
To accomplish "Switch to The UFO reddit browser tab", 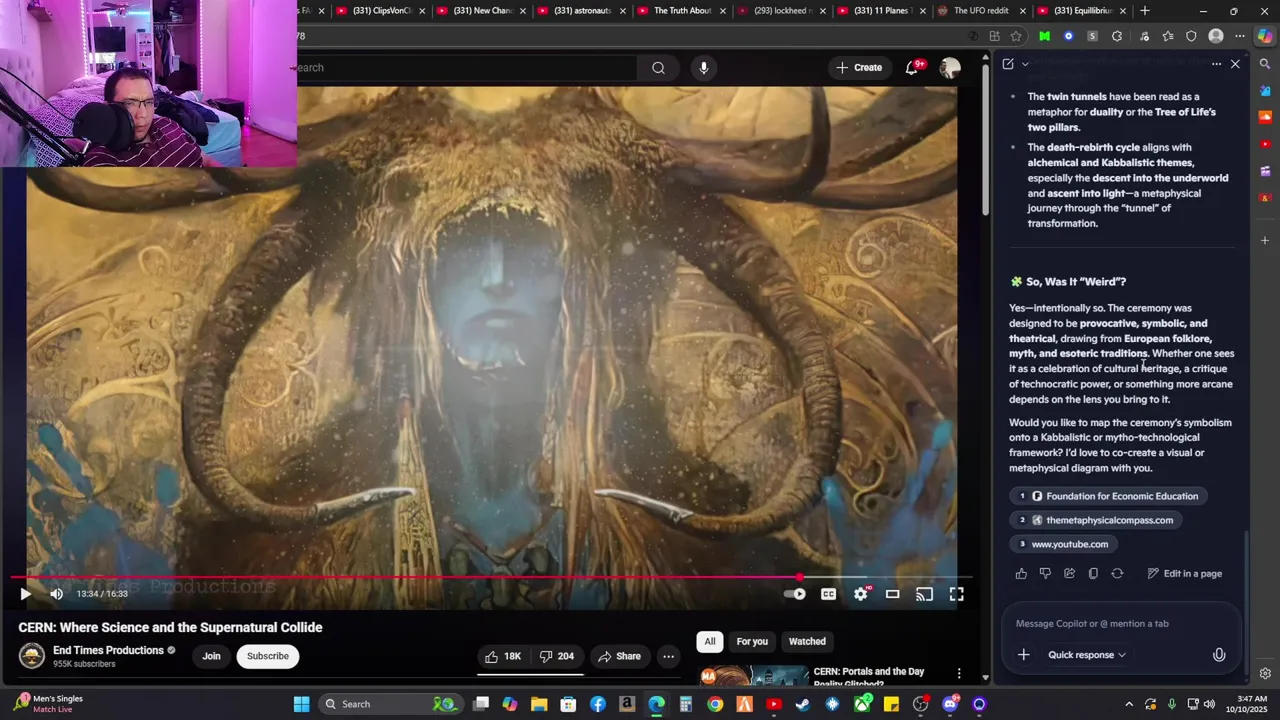I will click(x=981, y=11).
